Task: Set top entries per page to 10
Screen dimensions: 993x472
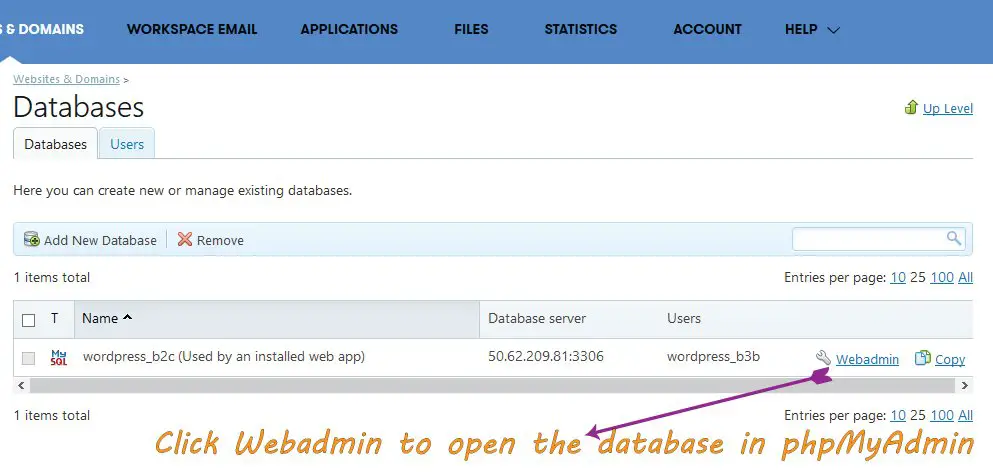Action: (898, 277)
